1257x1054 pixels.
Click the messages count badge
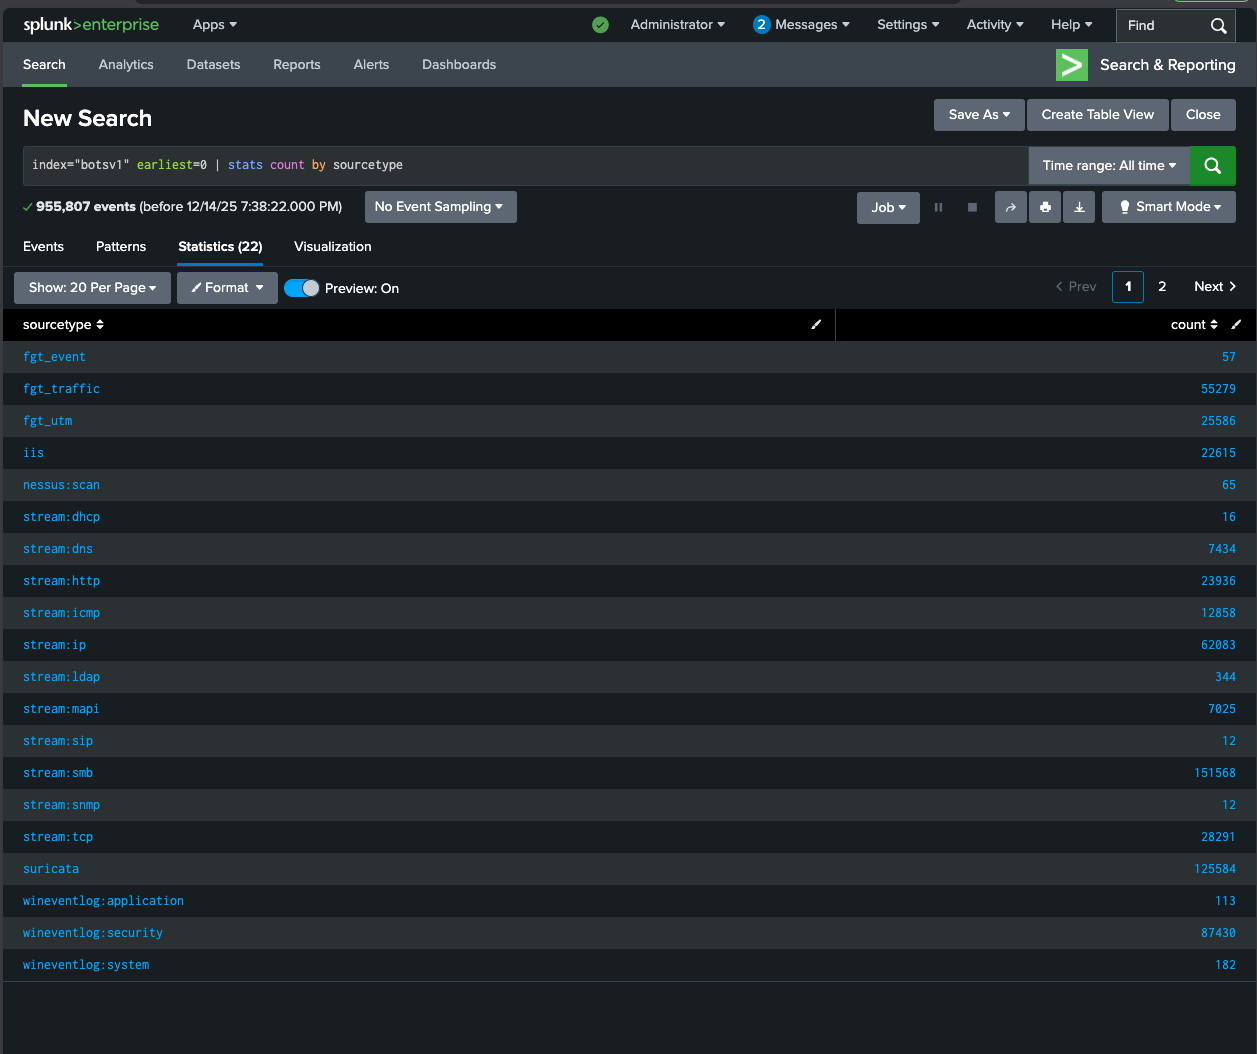tap(762, 25)
